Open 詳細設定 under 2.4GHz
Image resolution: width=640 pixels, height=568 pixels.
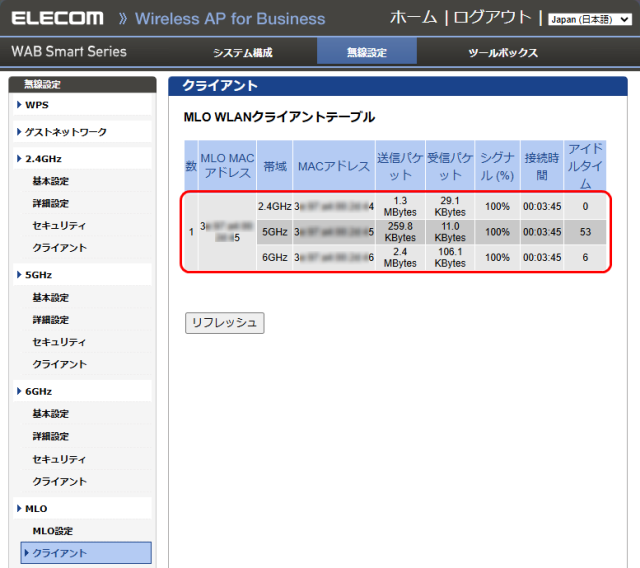coord(51,203)
